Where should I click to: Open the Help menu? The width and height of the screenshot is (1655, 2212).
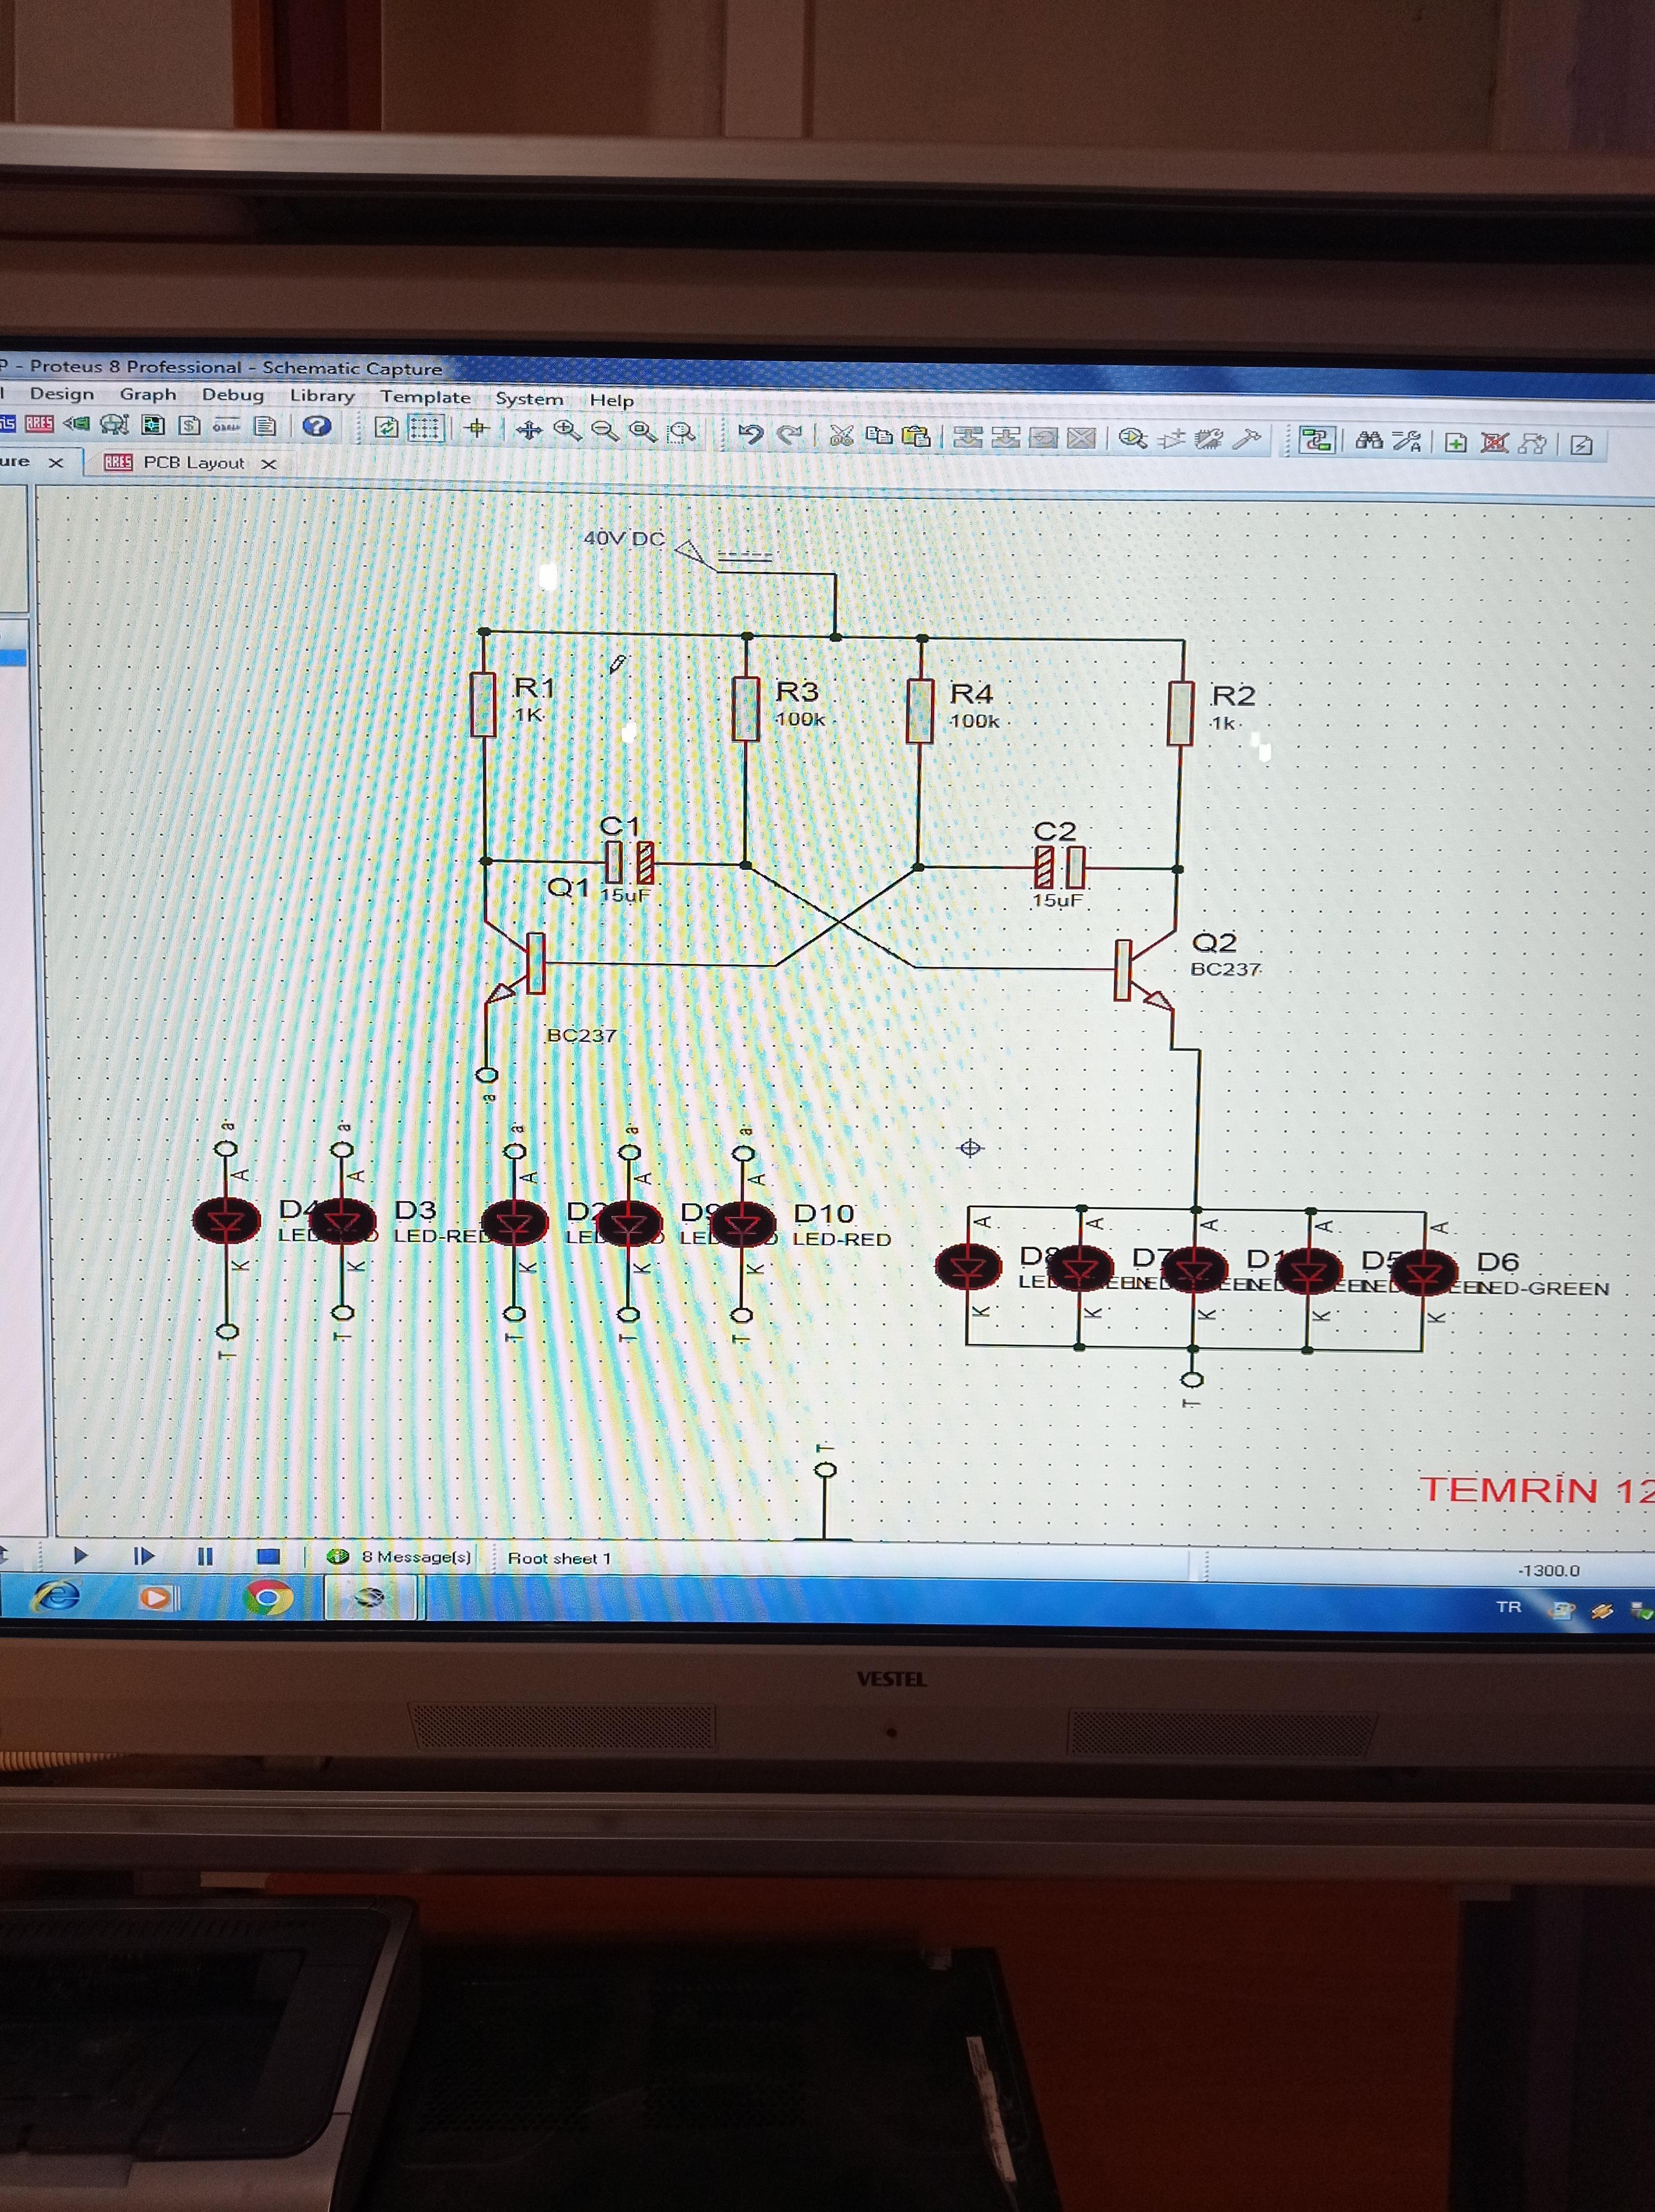pyautogui.click(x=611, y=400)
